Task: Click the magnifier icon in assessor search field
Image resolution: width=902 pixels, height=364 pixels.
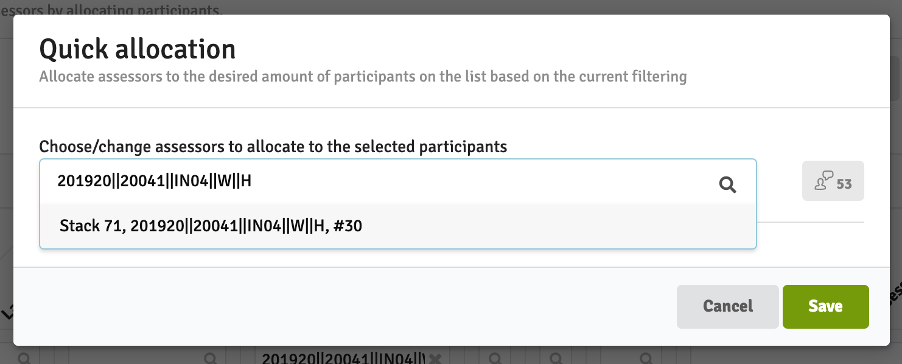Action: pyautogui.click(x=727, y=185)
